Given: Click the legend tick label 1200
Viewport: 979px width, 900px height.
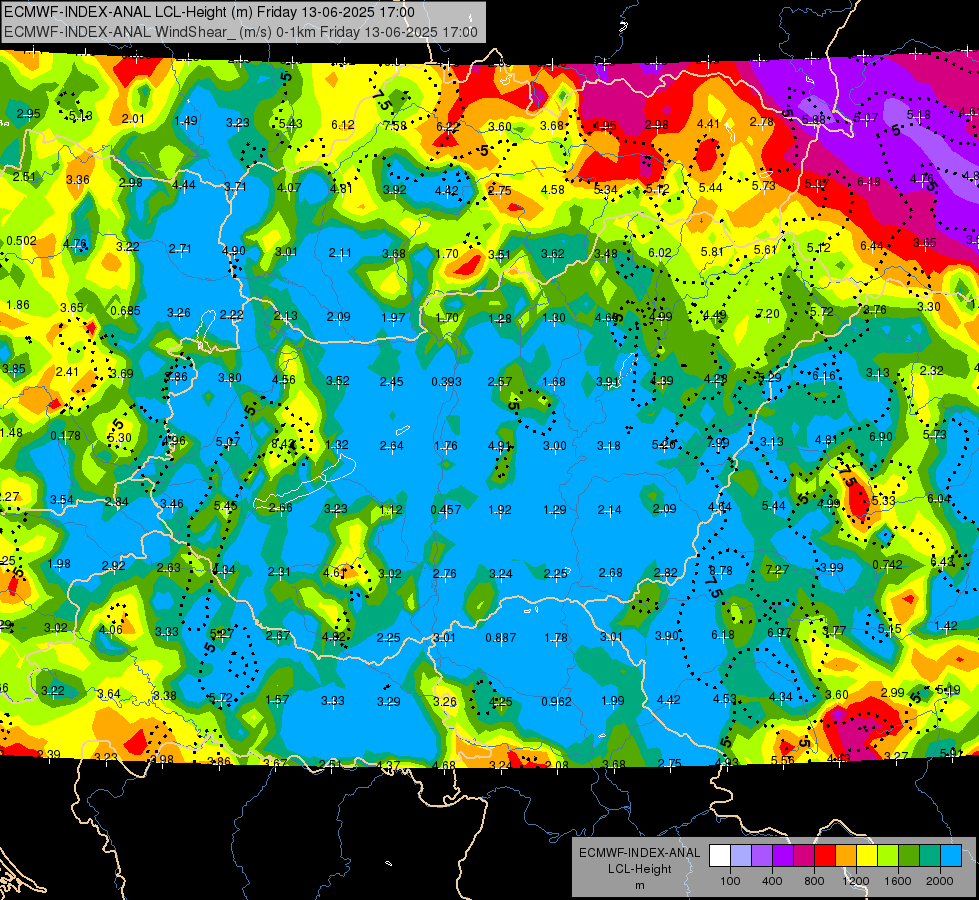Looking at the screenshot, I should tap(856, 881).
